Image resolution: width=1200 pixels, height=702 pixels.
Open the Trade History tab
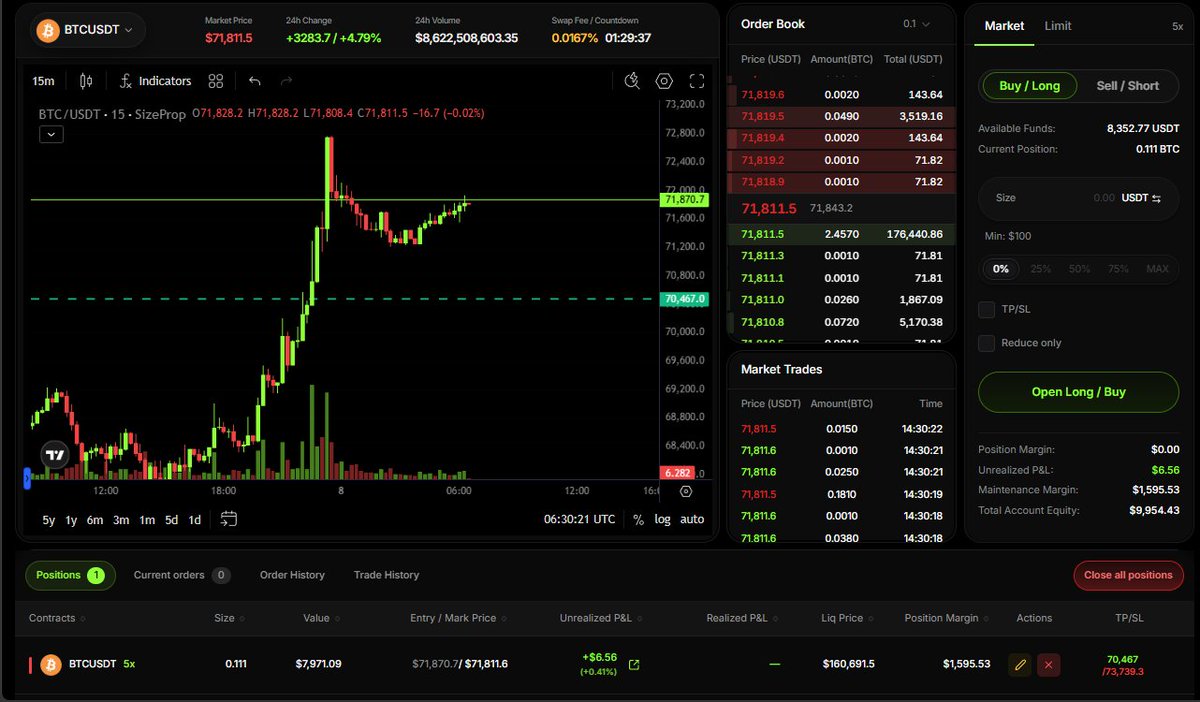pos(386,575)
